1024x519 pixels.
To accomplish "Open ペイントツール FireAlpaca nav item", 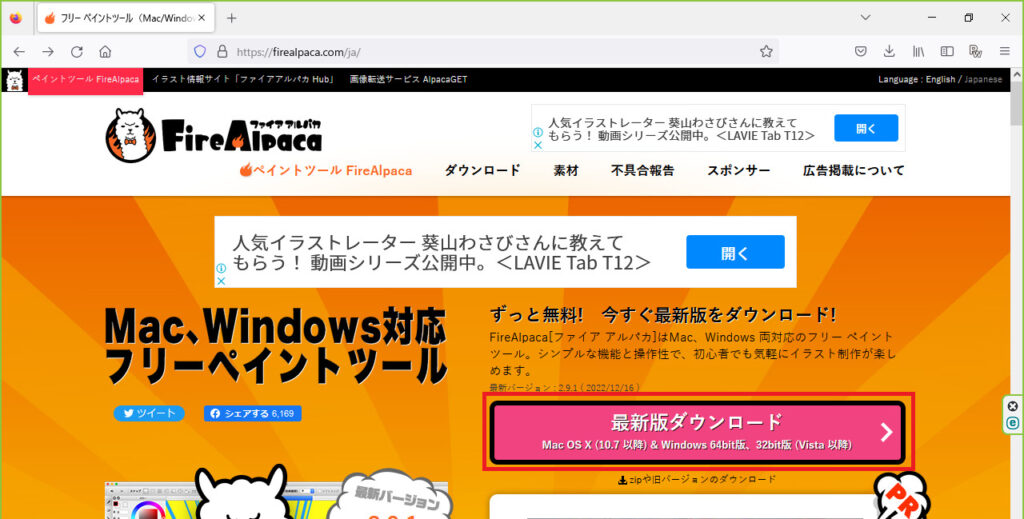I will [x=326, y=170].
